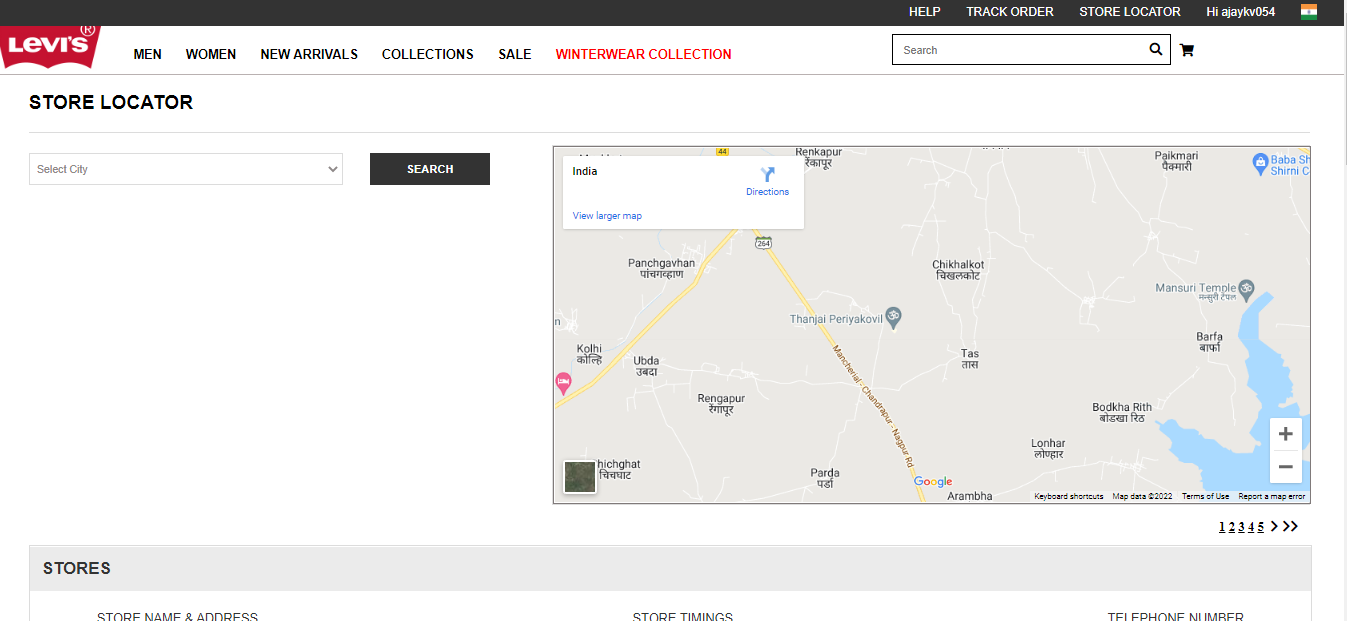Click the SEARCH button
Image resolution: width=1347 pixels, height=621 pixels.
click(x=430, y=169)
